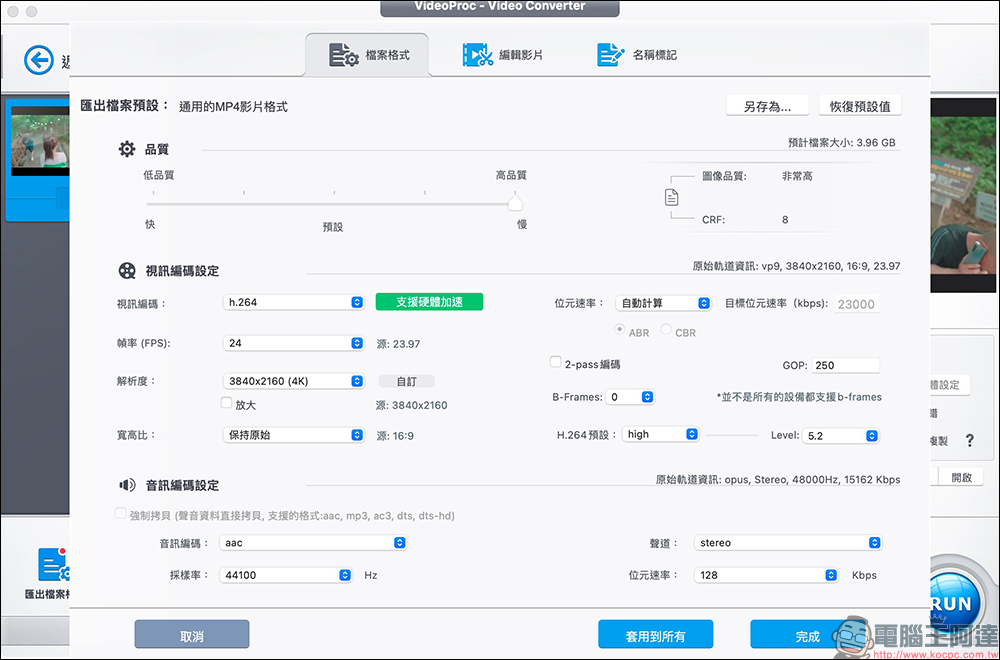Open the 名稱標記 tab

pyautogui.click(x=637, y=55)
